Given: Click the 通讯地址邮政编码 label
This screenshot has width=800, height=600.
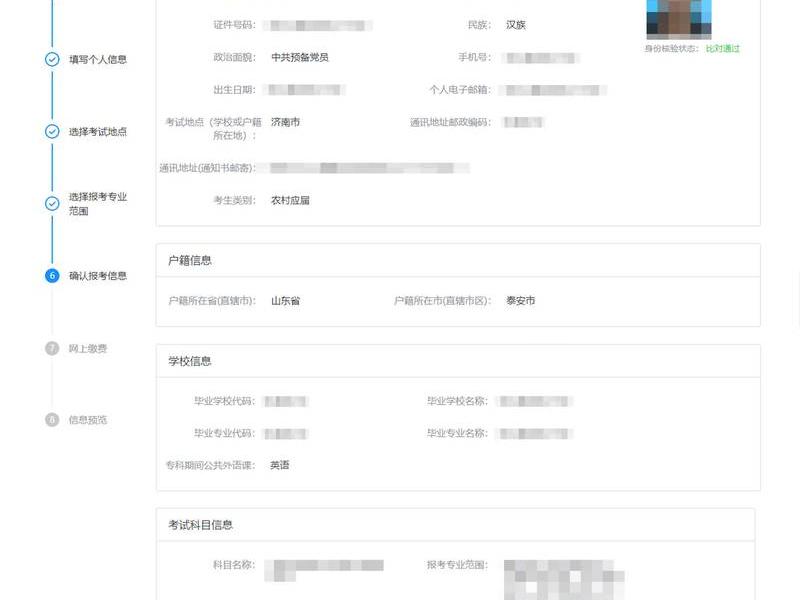Looking at the screenshot, I should tap(451, 122).
